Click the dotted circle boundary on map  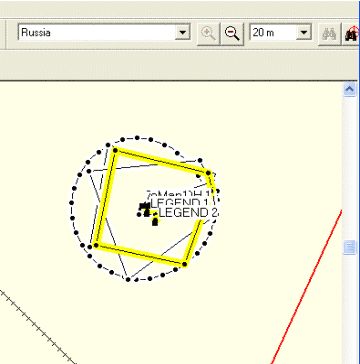[x=72, y=202]
